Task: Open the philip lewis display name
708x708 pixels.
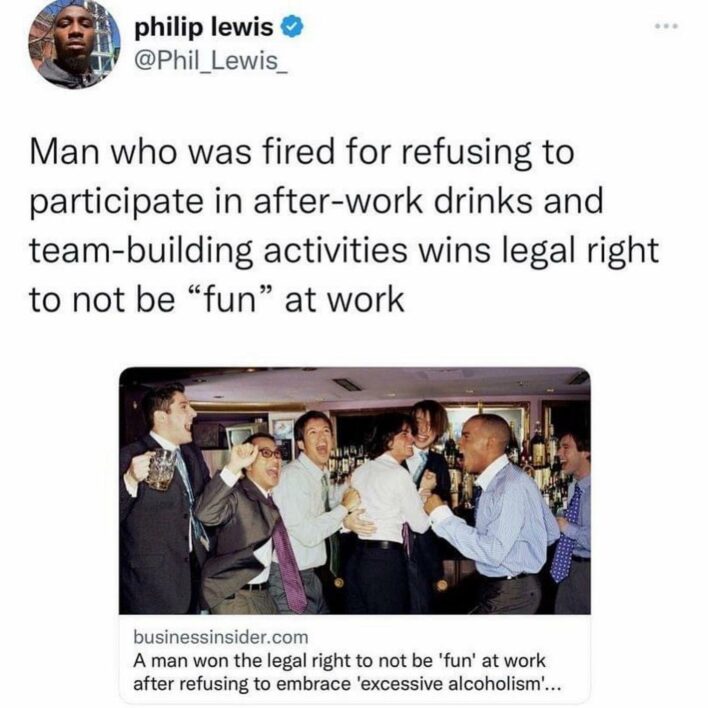Action: tap(204, 28)
